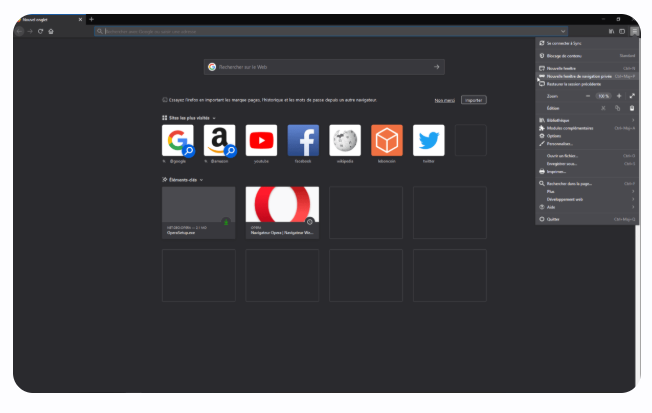Open the OperaSetup.exe download card
Viewport: 652px width, 413px height.
[199, 213]
